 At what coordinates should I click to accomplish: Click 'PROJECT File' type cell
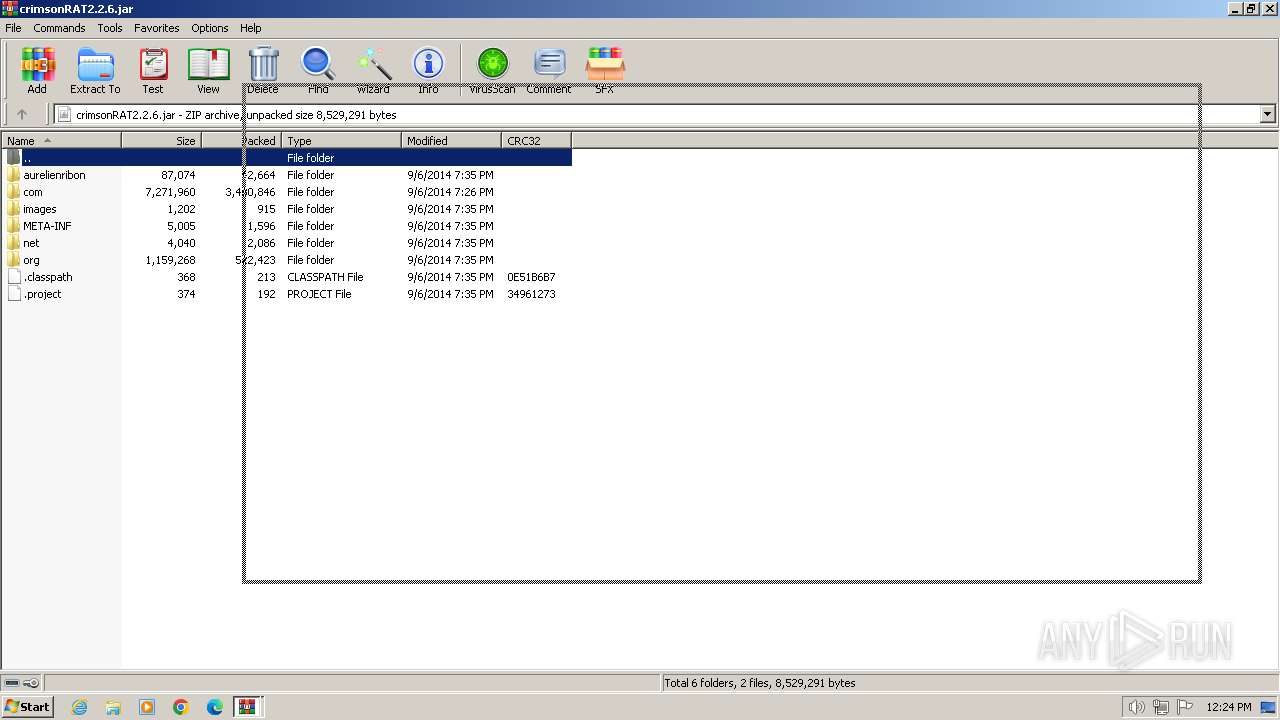(319, 294)
